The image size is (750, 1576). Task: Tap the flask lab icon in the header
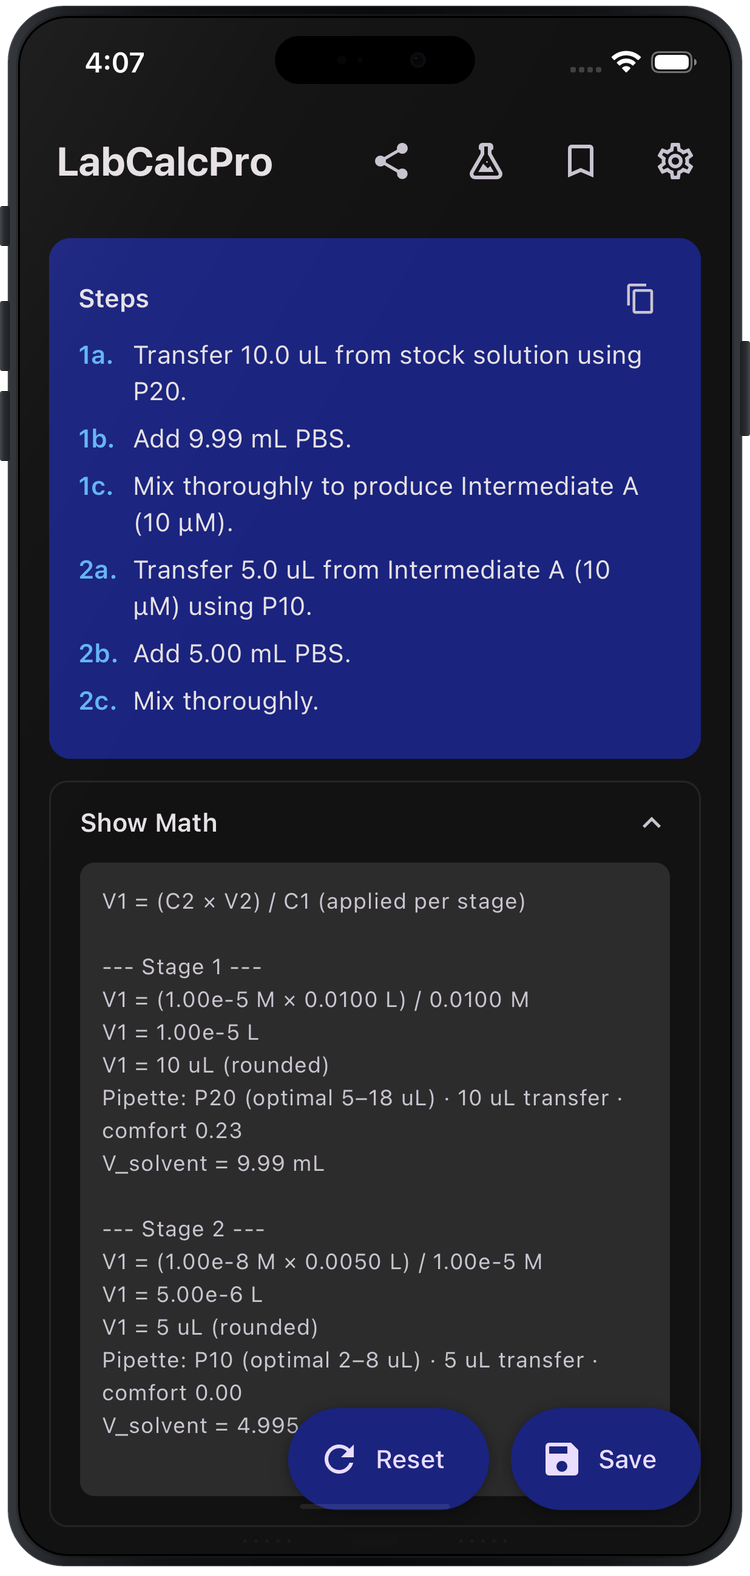tap(485, 160)
